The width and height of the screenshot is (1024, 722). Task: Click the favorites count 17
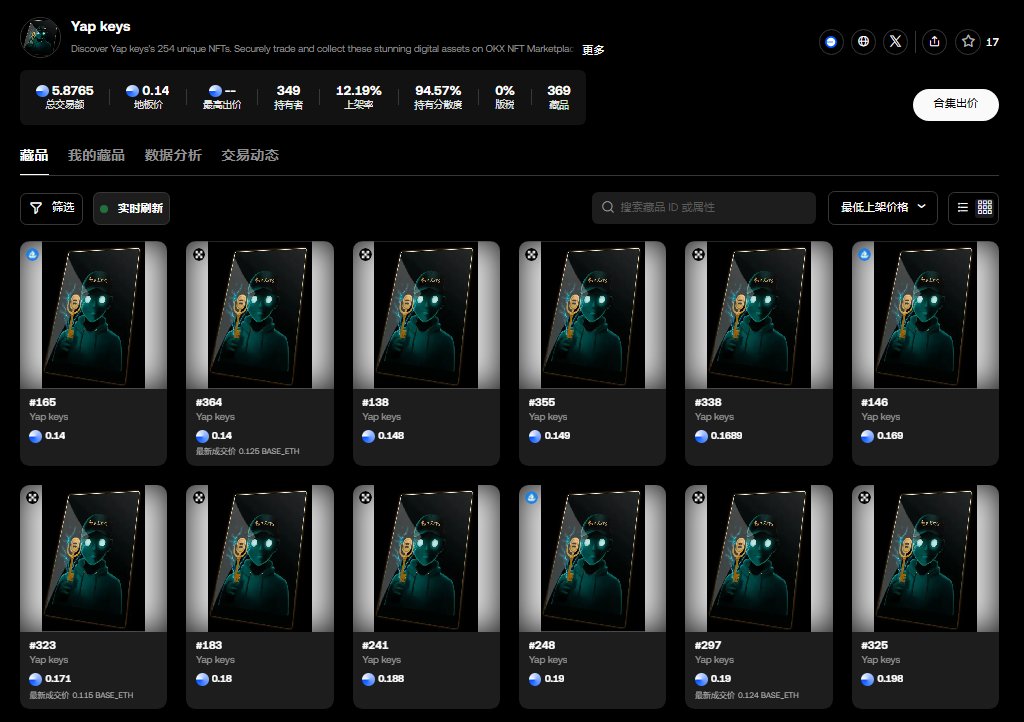[992, 42]
